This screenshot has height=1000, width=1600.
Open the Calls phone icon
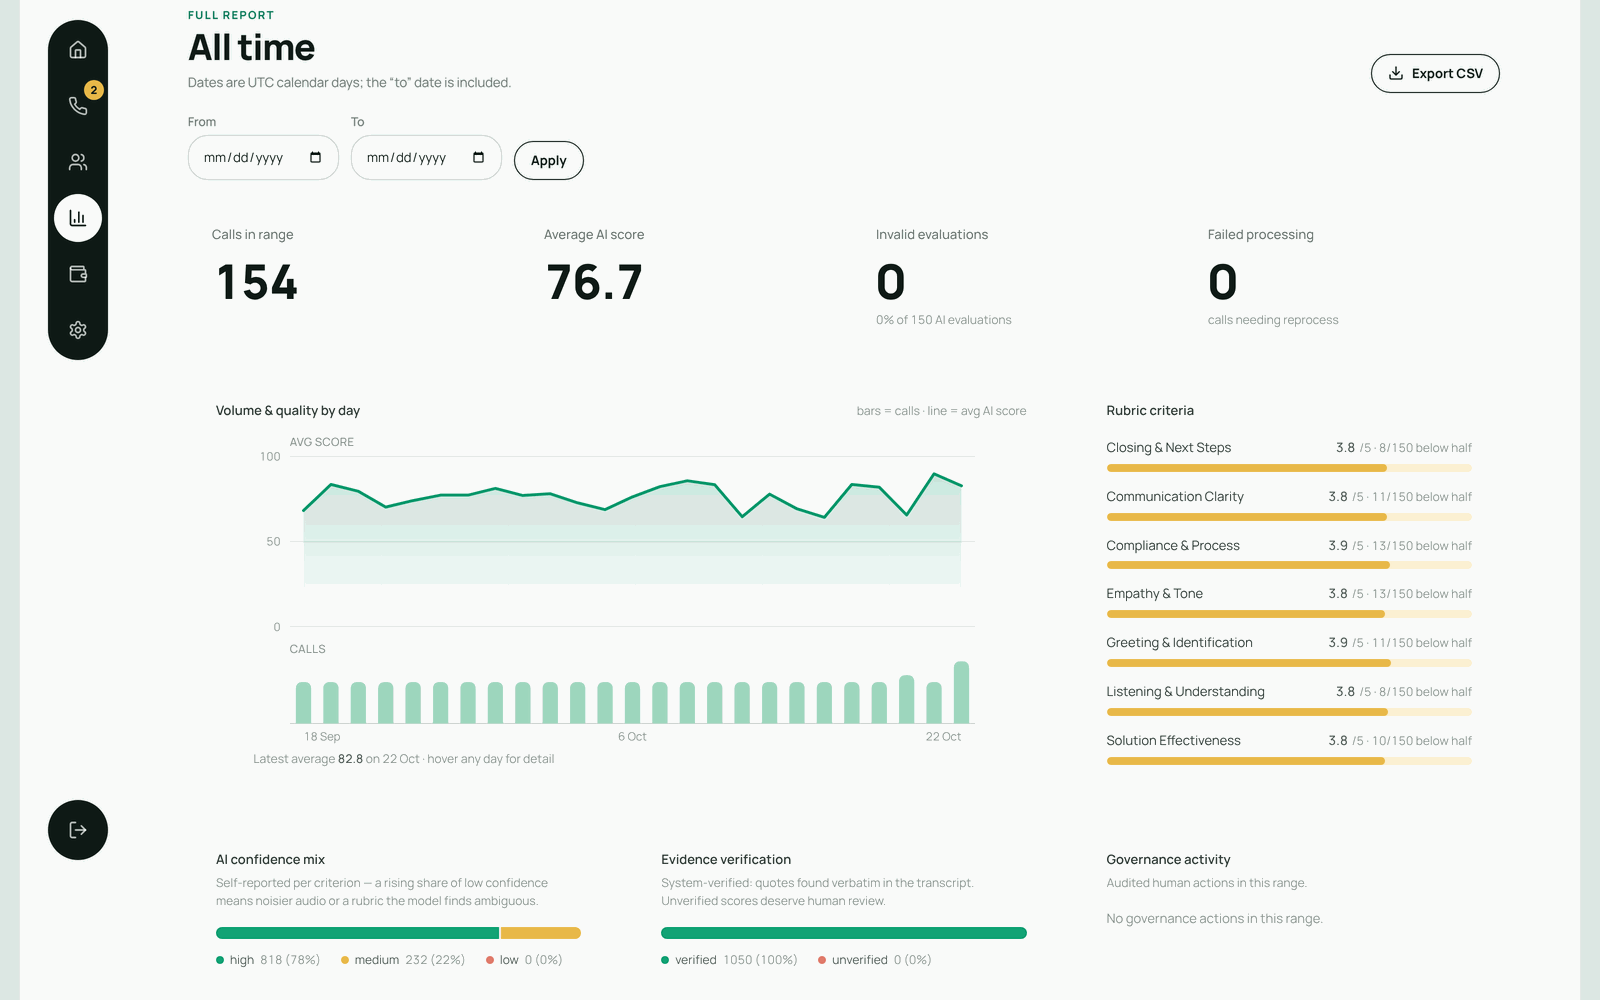[x=78, y=106]
